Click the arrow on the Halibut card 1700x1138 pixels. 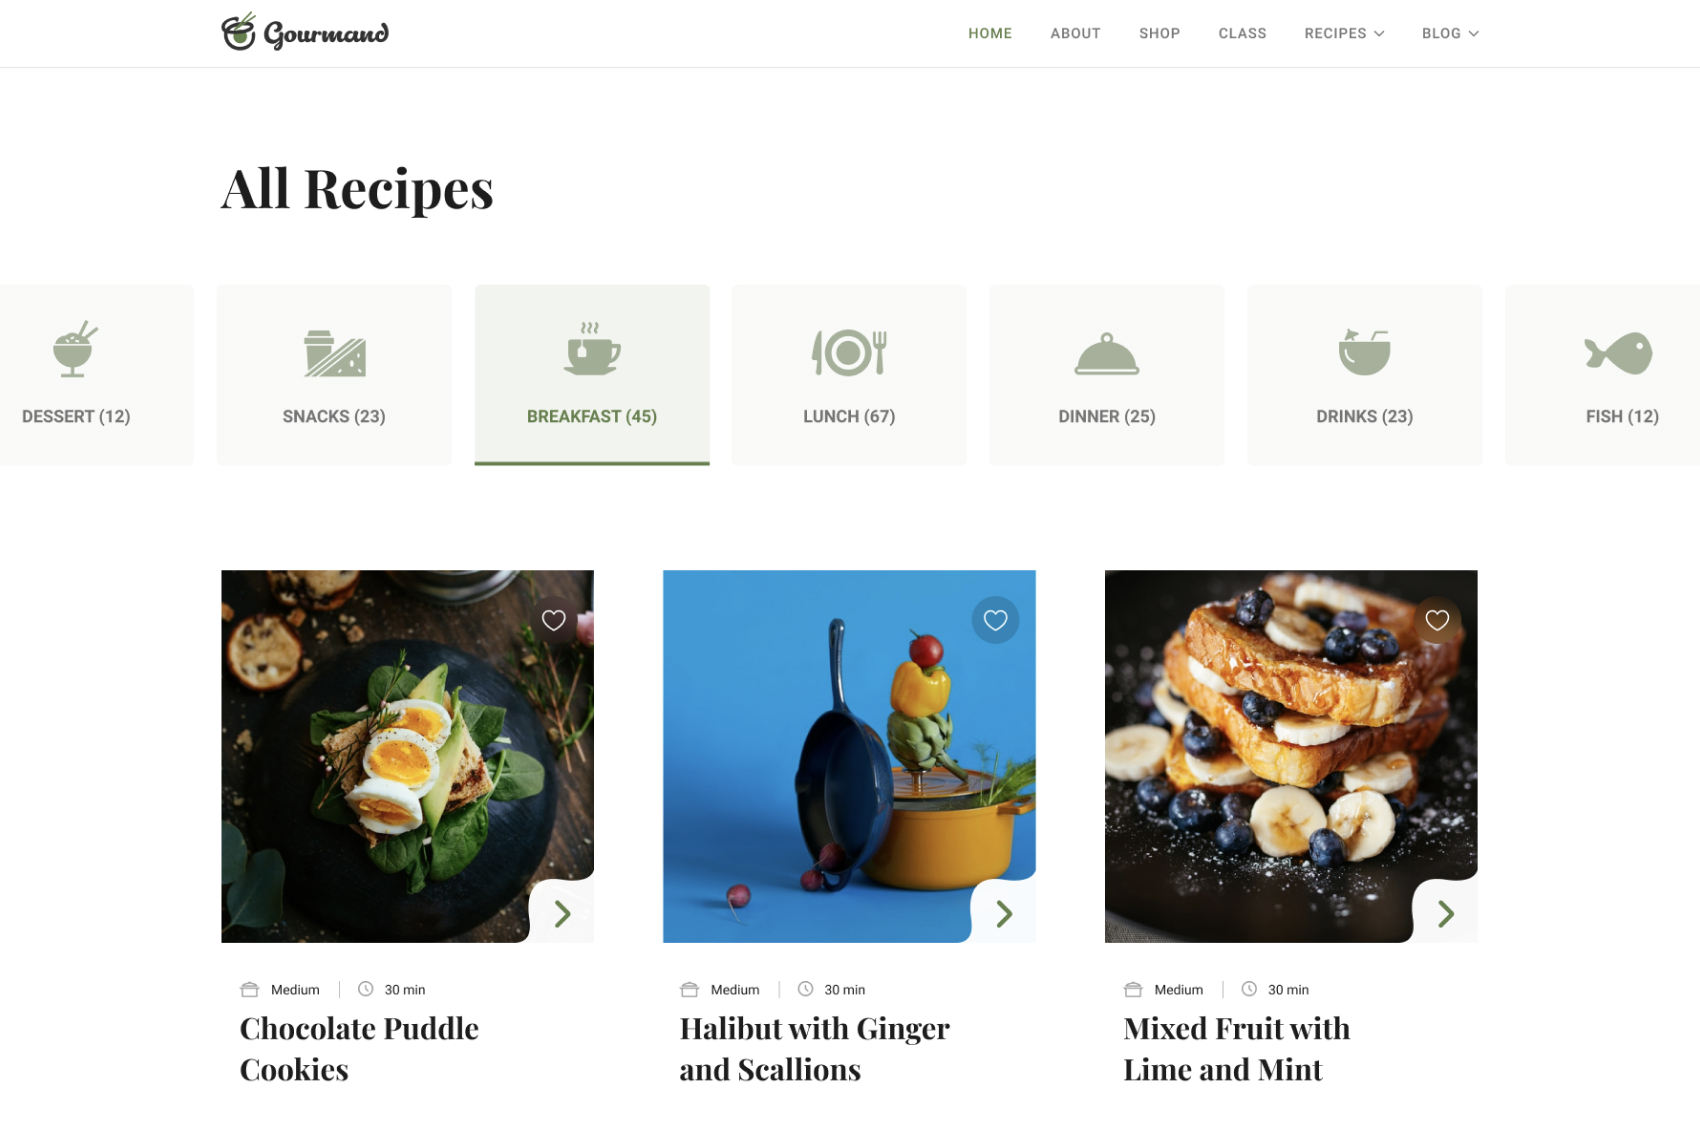[1004, 913]
